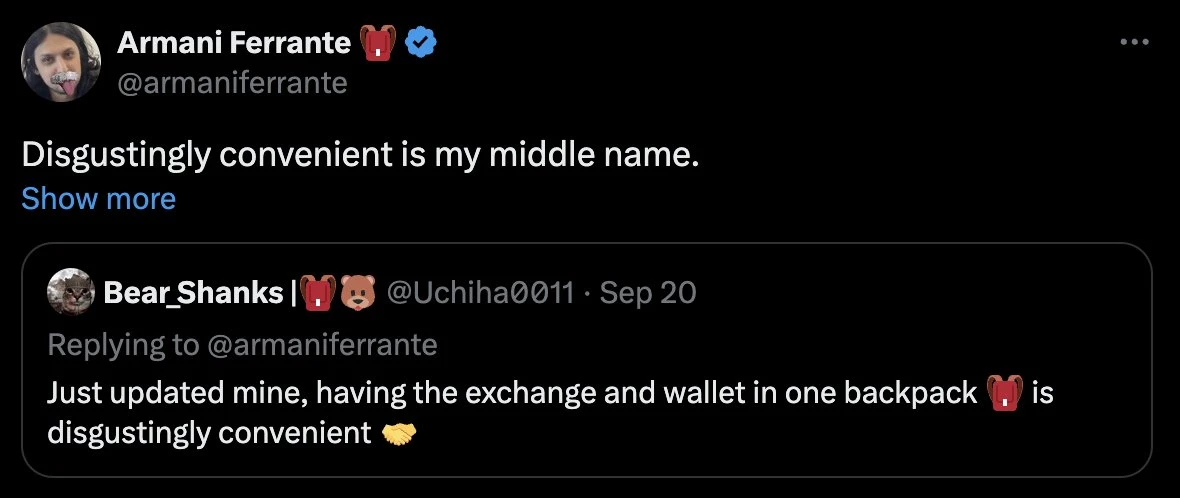Click the Bear_Shanks display name
This screenshot has height=498, width=1180.
click(193, 292)
